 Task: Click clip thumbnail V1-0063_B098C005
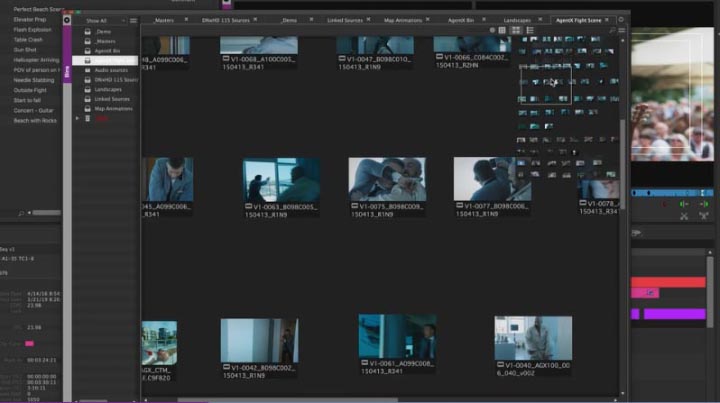tap(280, 178)
